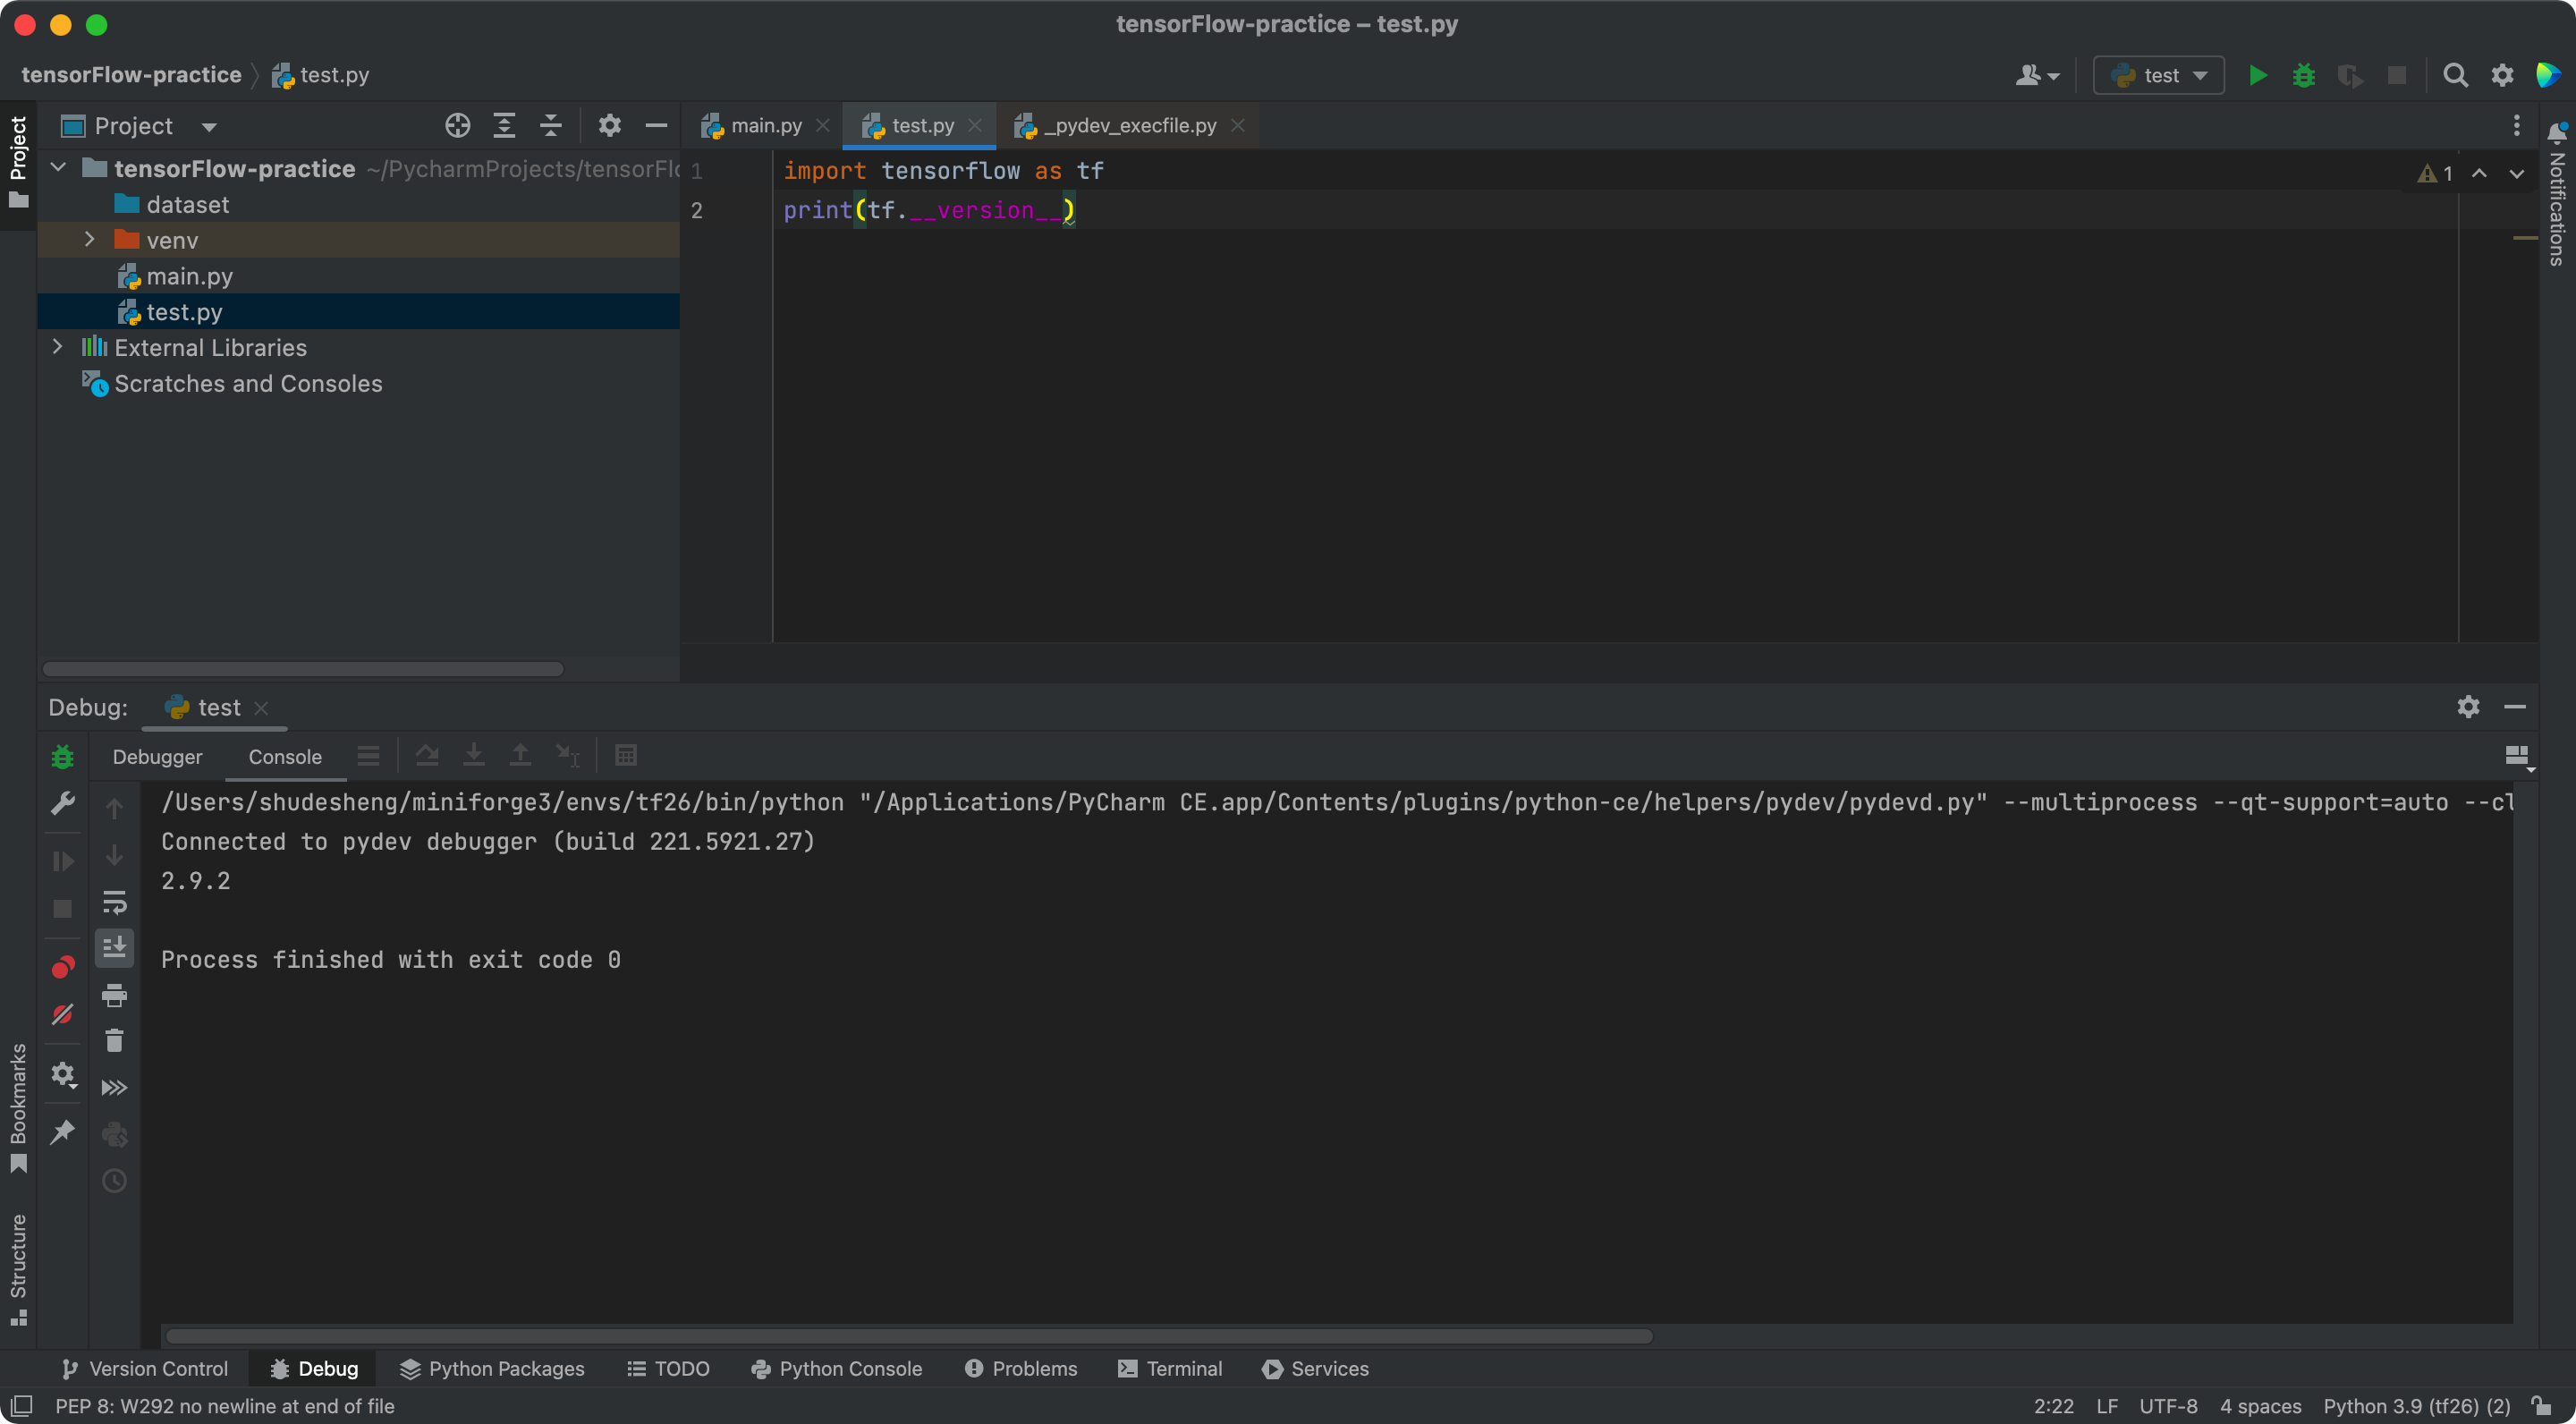Click the step-out debugger icon

coord(519,756)
